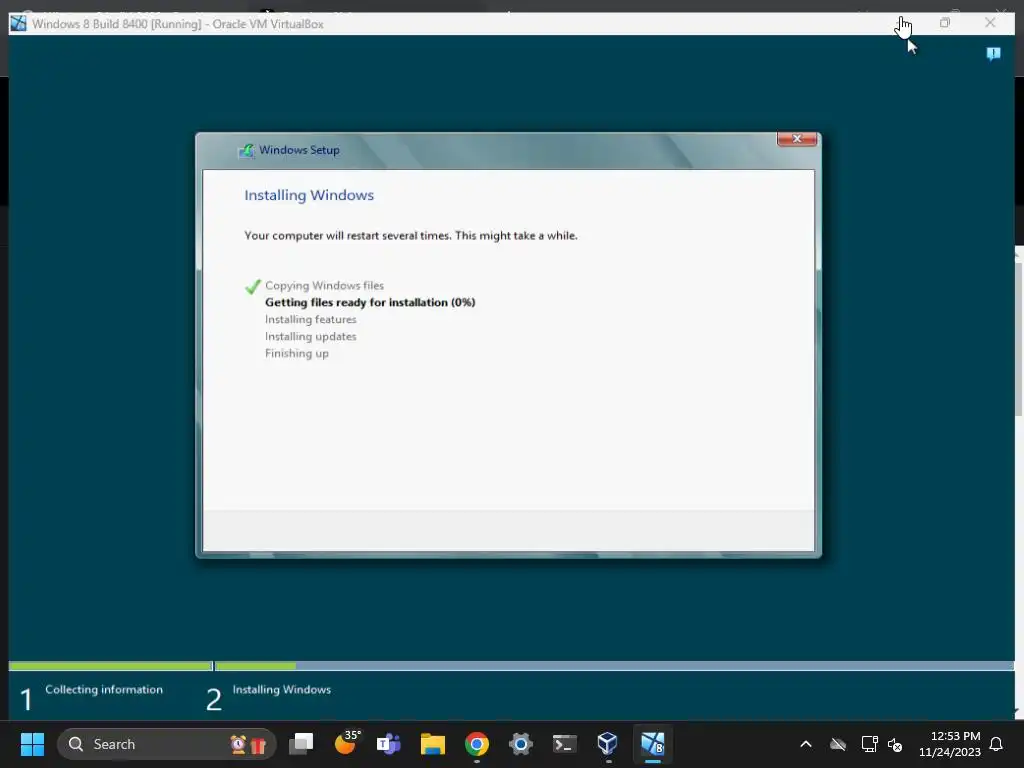Click the VirtualBox notification center icon

(x=993, y=53)
